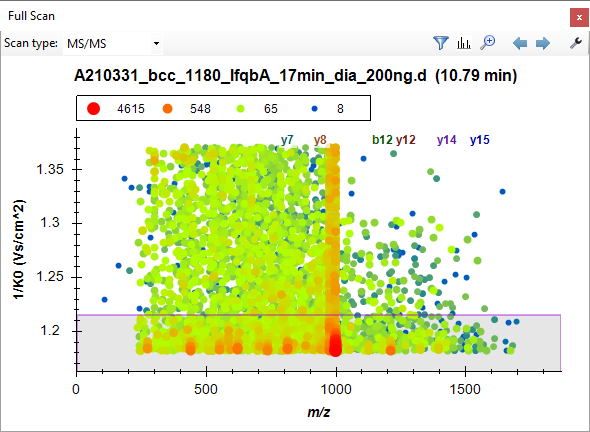Click the y7 ion label
Screen dimensions: 590x432
point(287,140)
